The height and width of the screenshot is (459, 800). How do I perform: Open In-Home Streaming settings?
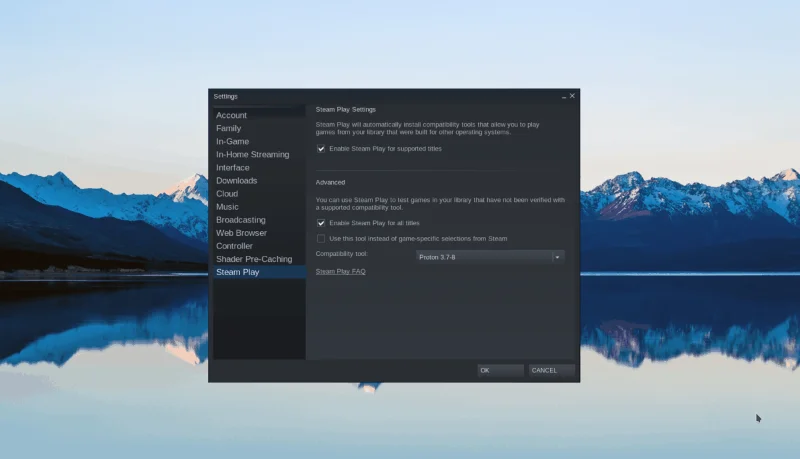[259, 155]
